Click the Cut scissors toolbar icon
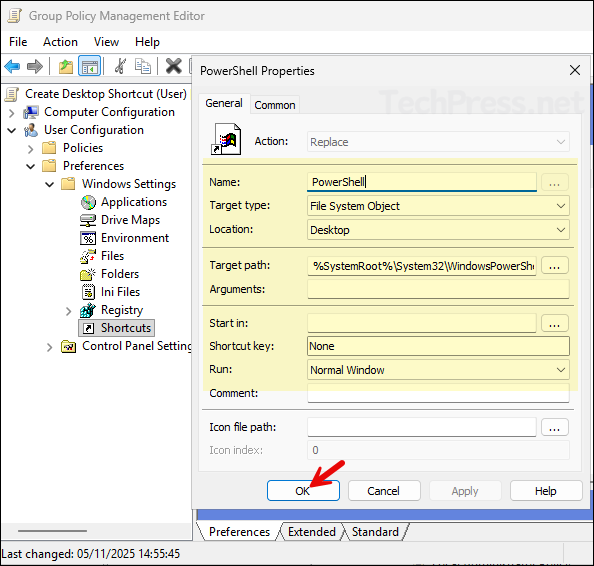The image size is (594, 566). click(x=120, y=66)
